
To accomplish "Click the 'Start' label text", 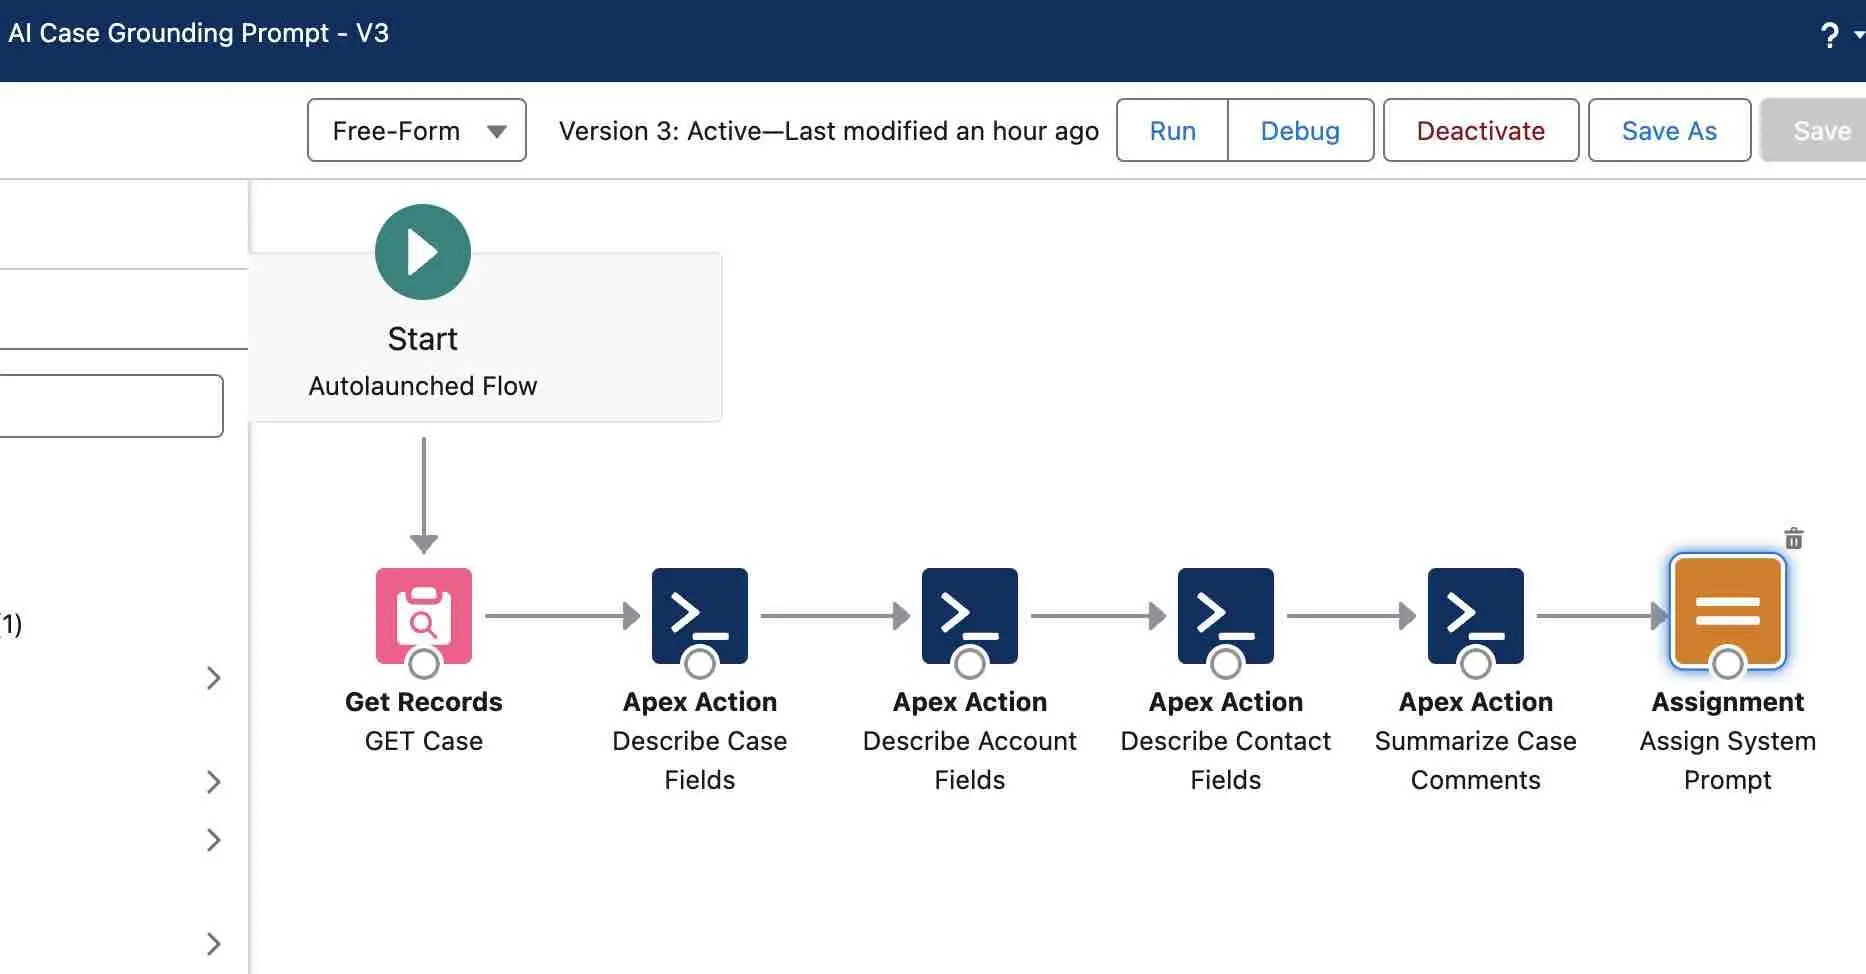I will click(423, 339).
